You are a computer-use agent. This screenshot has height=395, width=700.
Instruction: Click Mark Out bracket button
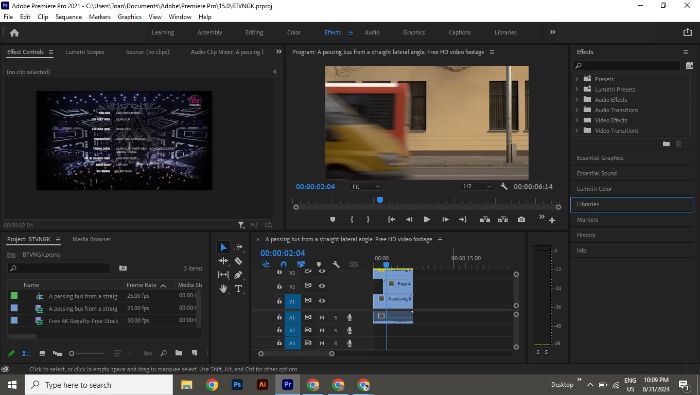(368, 220)
